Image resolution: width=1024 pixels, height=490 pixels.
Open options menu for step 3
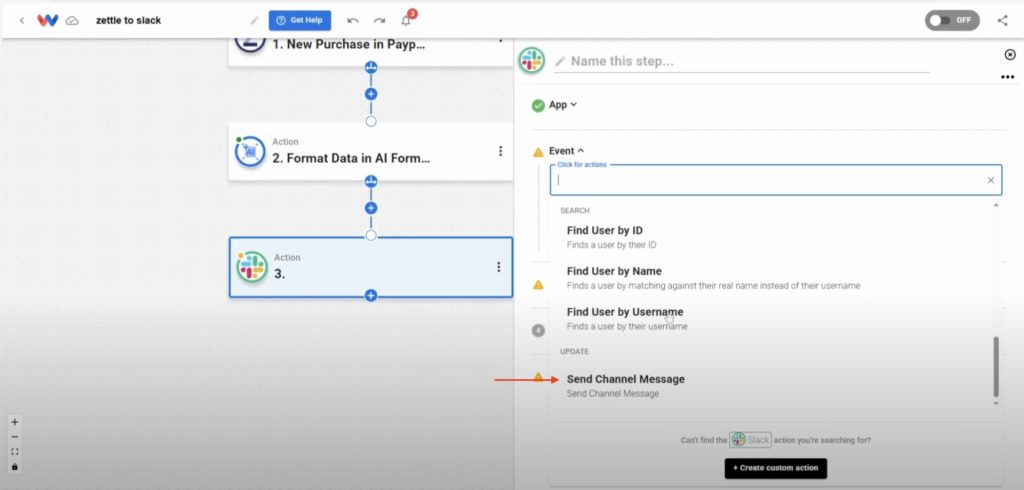pyautogui.click(x=498, y=267)
